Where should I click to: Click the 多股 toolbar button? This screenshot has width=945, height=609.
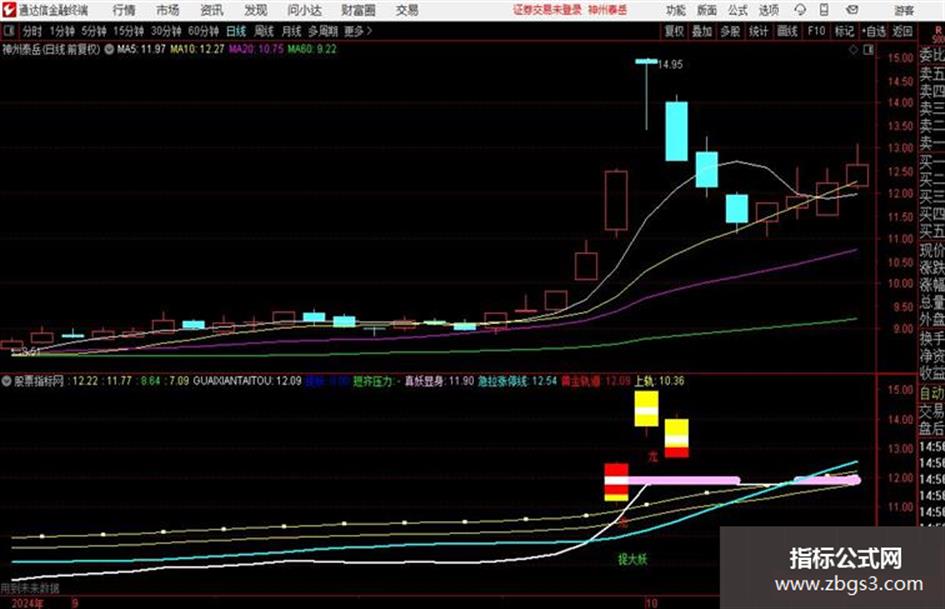pos(730,31)
